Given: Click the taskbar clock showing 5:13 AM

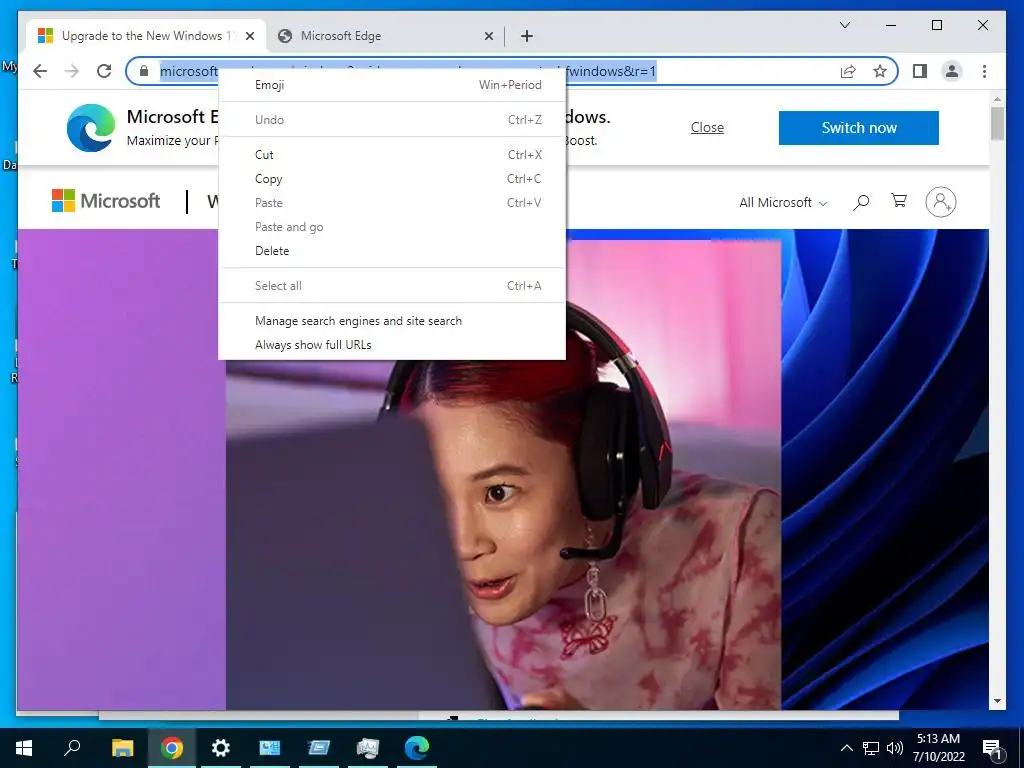Looking at the screenshot, I should pyautogui.click(x=938, y=748).
